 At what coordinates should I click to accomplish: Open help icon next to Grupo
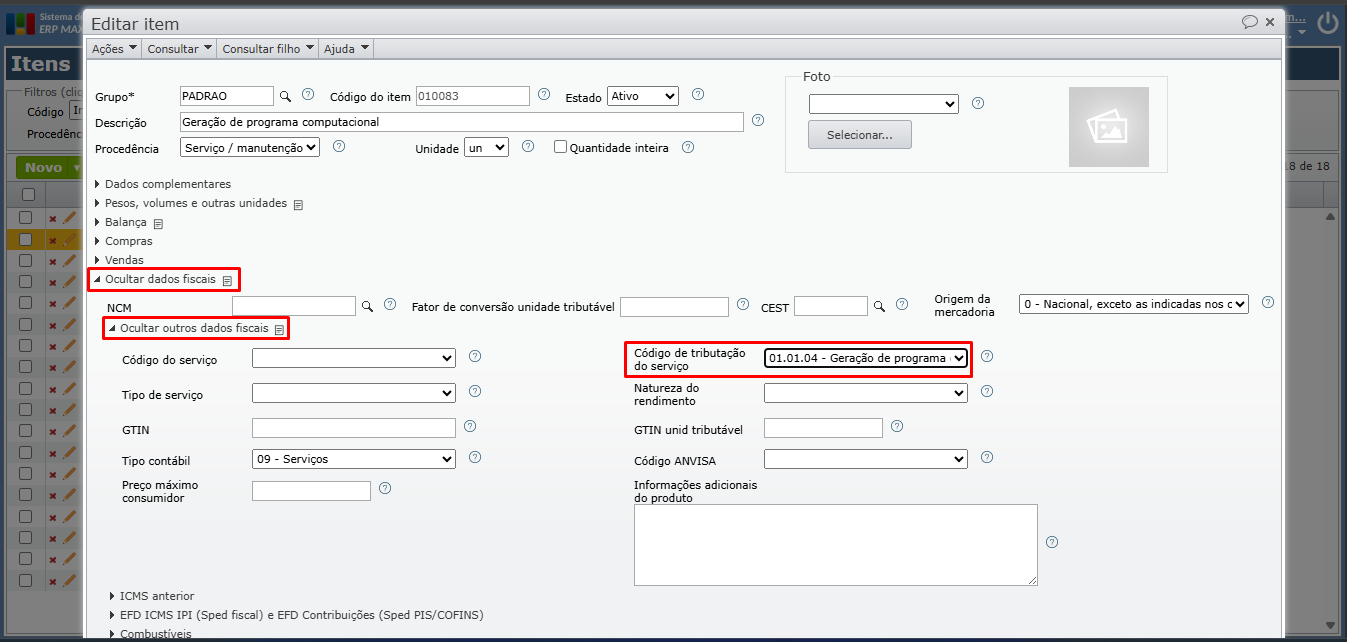[308, 95]
